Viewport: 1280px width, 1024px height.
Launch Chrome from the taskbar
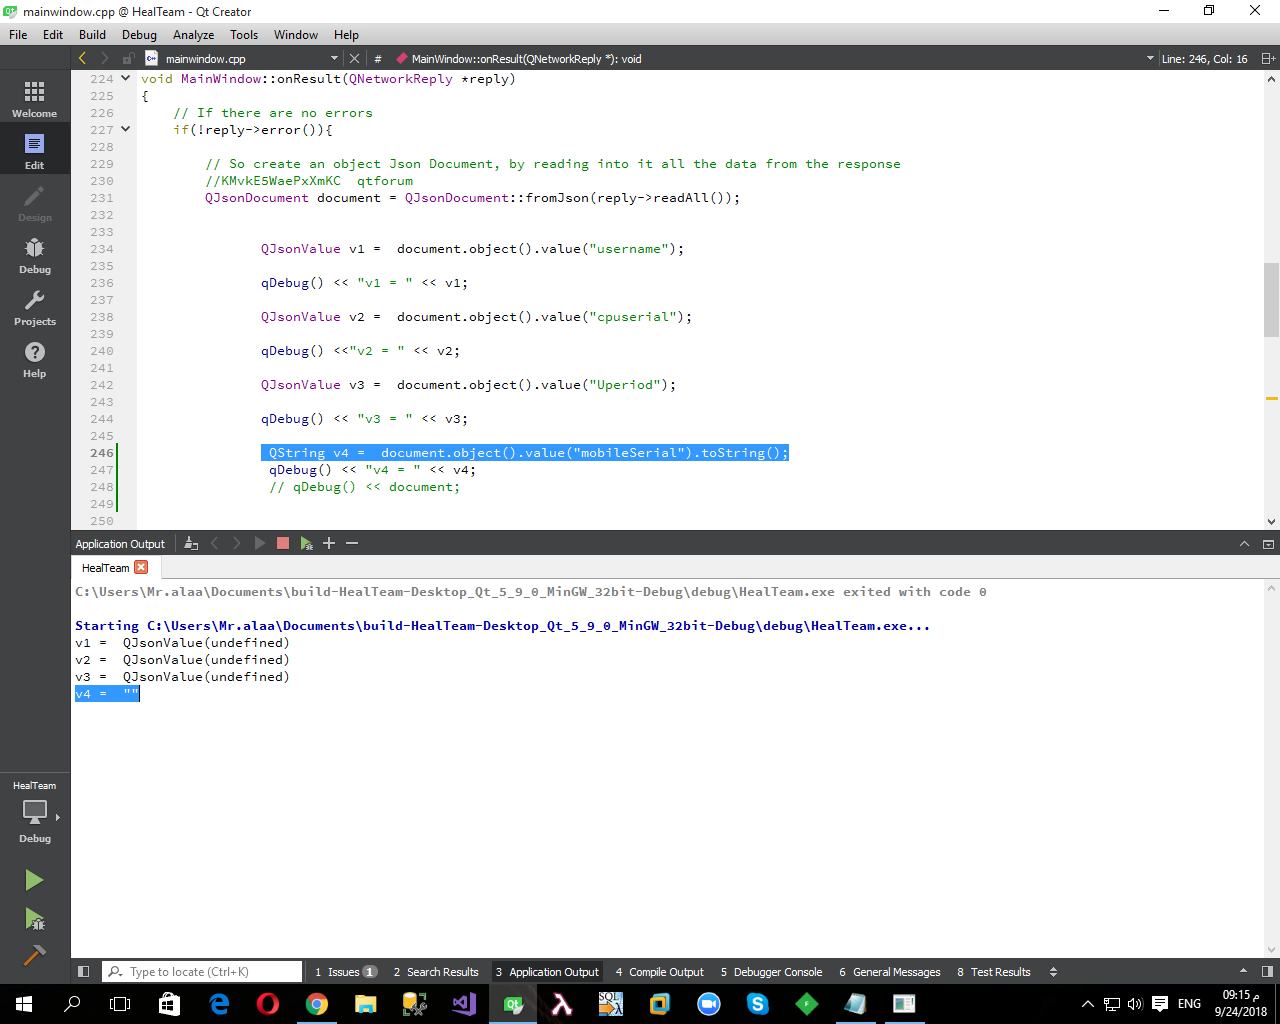pyautogui.click(x=317, y=1004)
